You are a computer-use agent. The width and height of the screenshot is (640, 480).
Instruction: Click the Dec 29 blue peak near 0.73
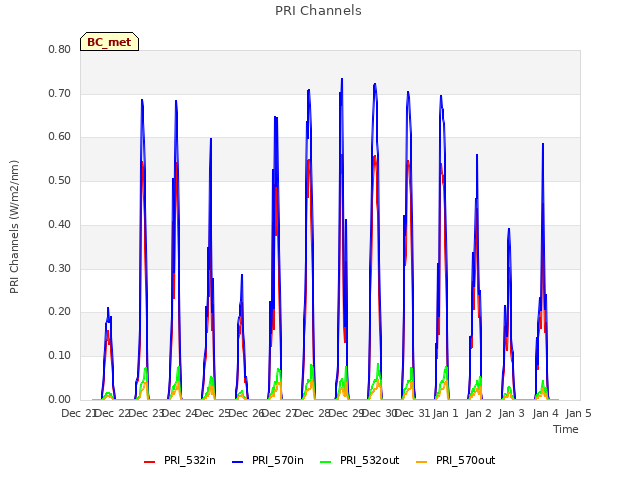click(342, 79)
